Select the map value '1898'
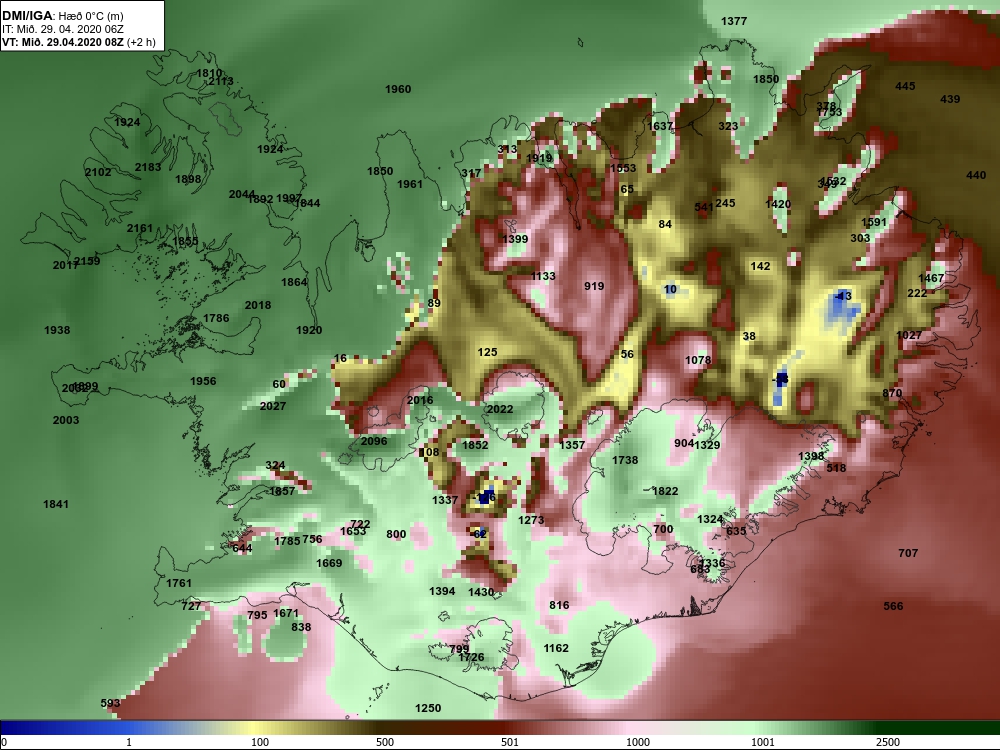The height and width of the screenshot is (750, 1000). click(x=188, y=179)
